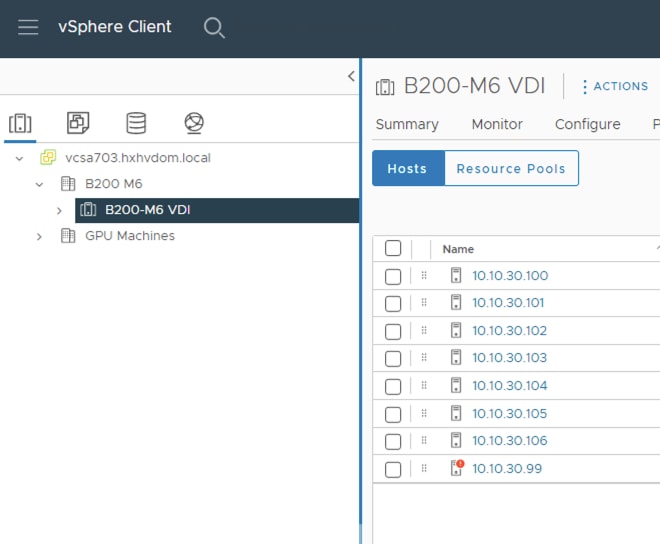
Task: Check the box for host 10.10.30.103
Action: 393,359
